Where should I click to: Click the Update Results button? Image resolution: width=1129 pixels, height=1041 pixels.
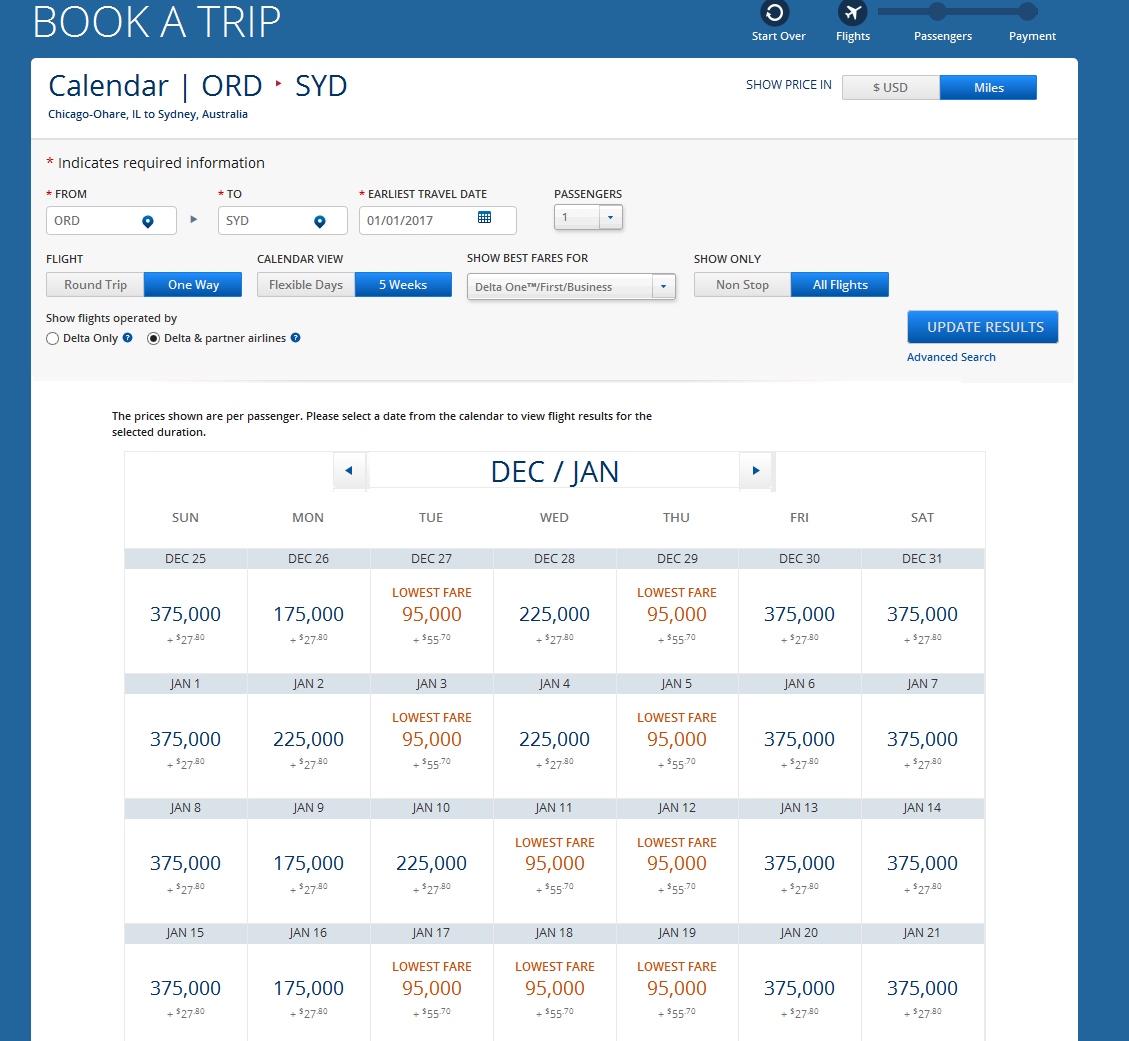pyautogui.click(x=983, y=327)
